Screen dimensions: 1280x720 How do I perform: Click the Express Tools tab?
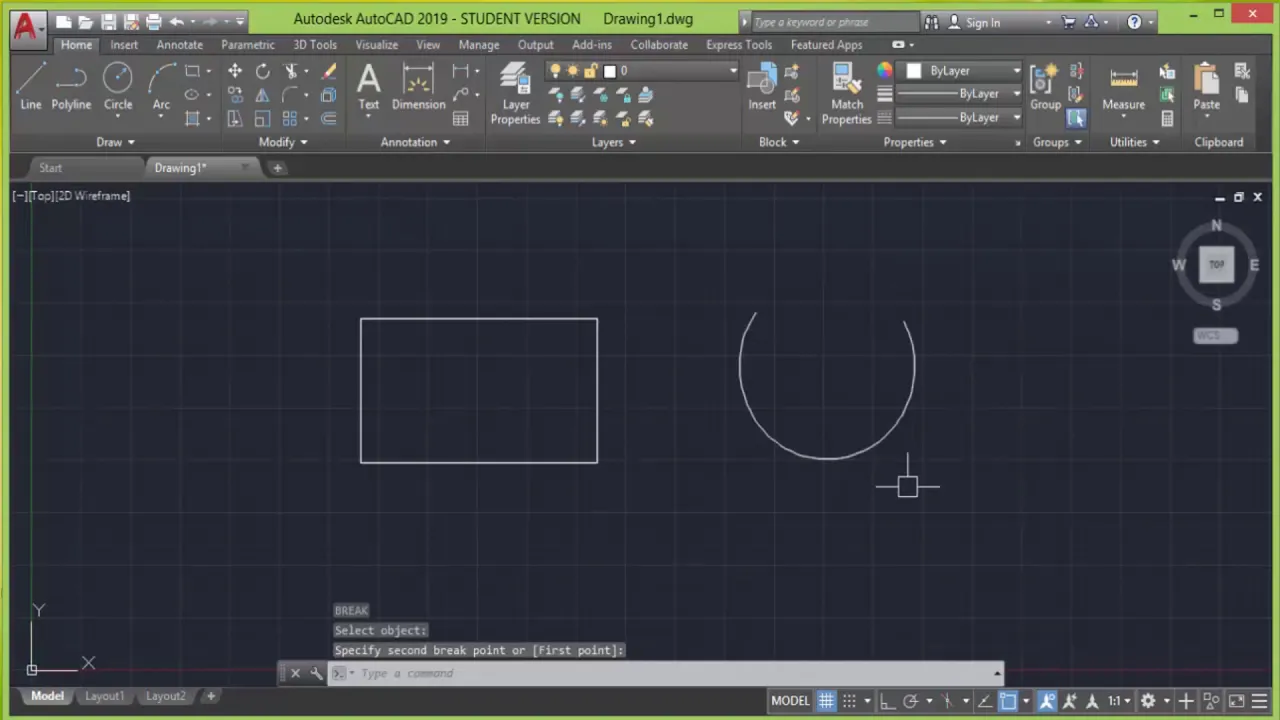point(738,44)
